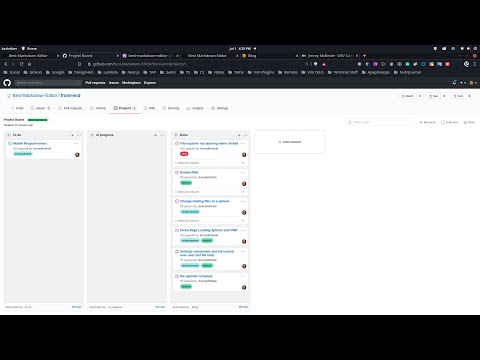This screenshot has height=360, width=480.
Task: Click Manage automation for Done column
Action: tap(244, 307)
